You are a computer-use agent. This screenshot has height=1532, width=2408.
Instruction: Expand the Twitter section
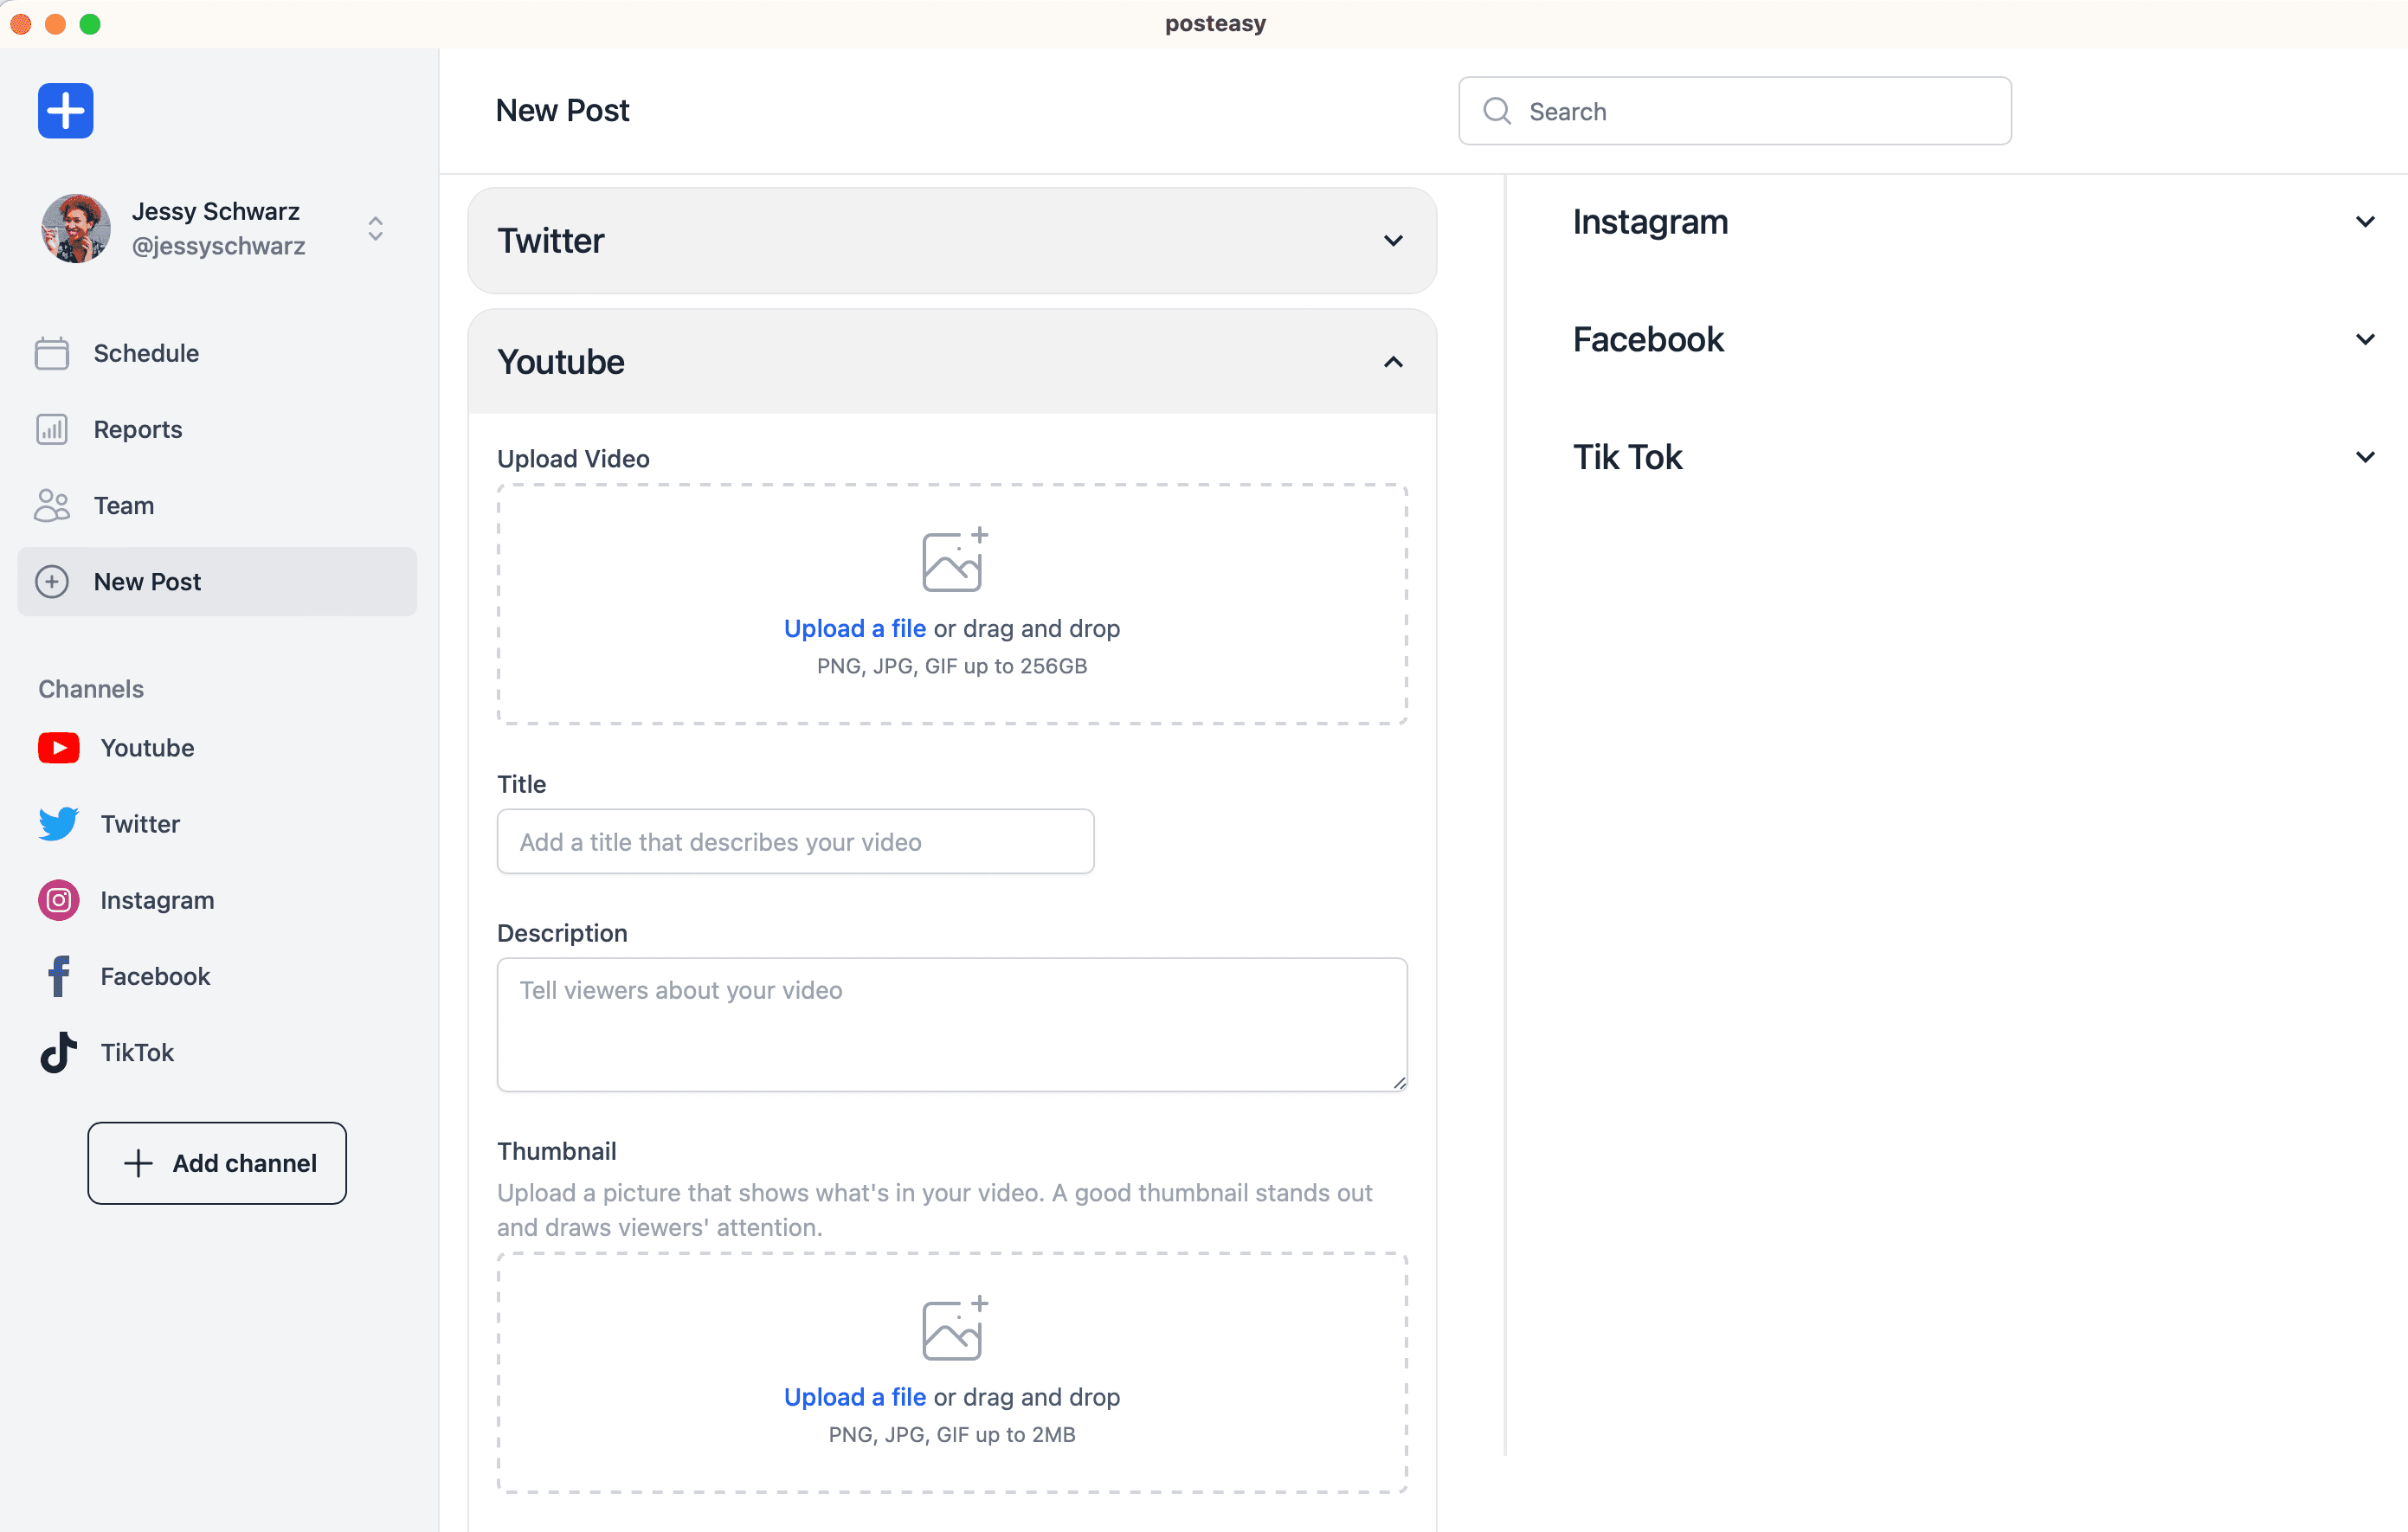click(1393, 241)
